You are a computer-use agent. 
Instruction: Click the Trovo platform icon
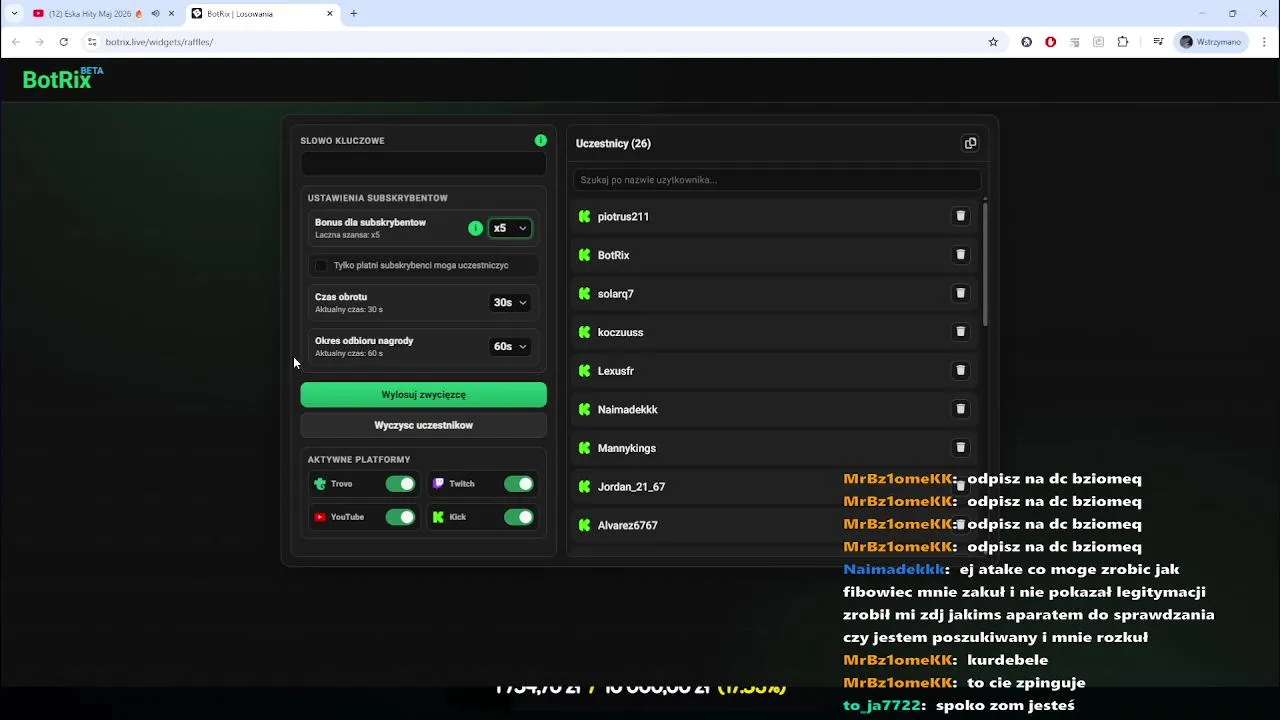320,484
